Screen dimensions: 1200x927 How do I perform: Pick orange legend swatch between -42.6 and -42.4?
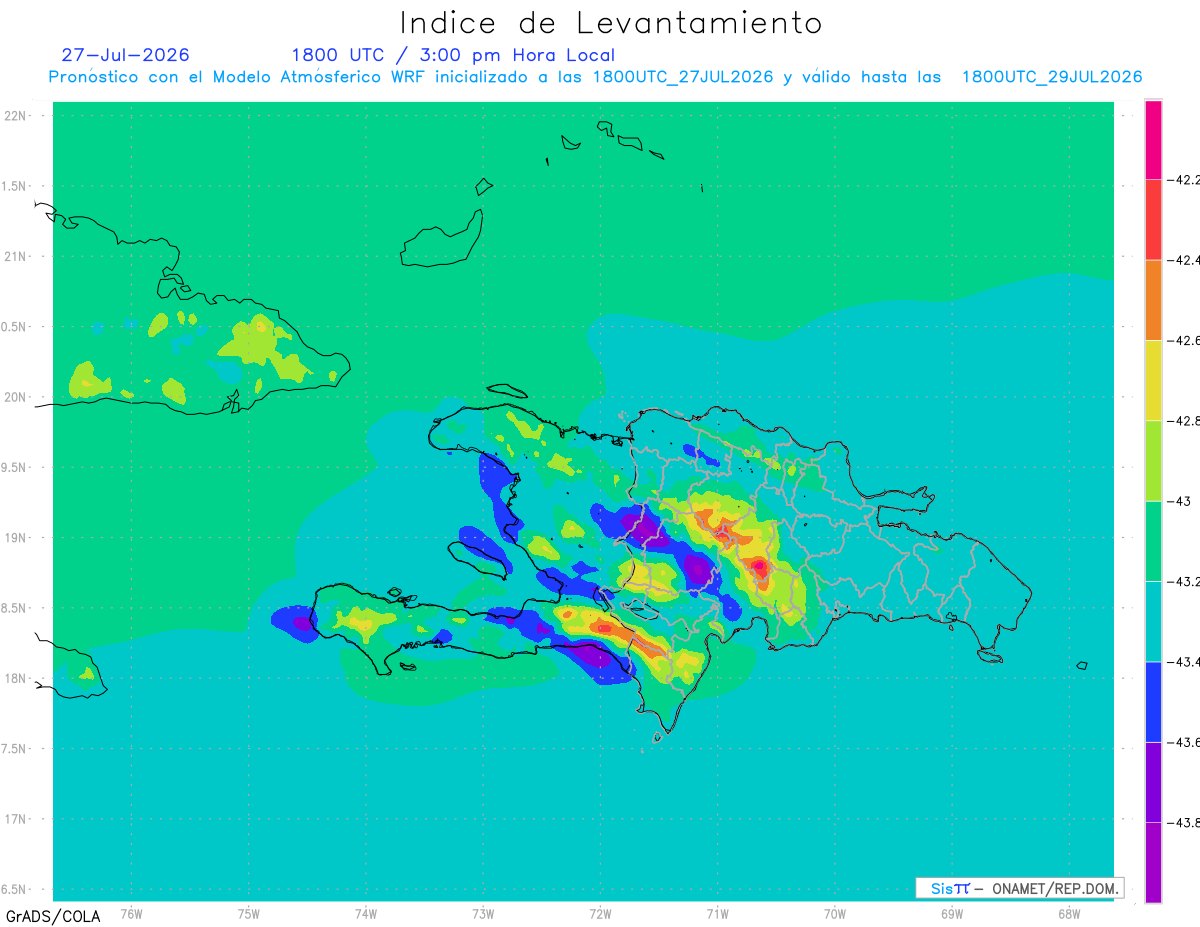click(1153, 300)
